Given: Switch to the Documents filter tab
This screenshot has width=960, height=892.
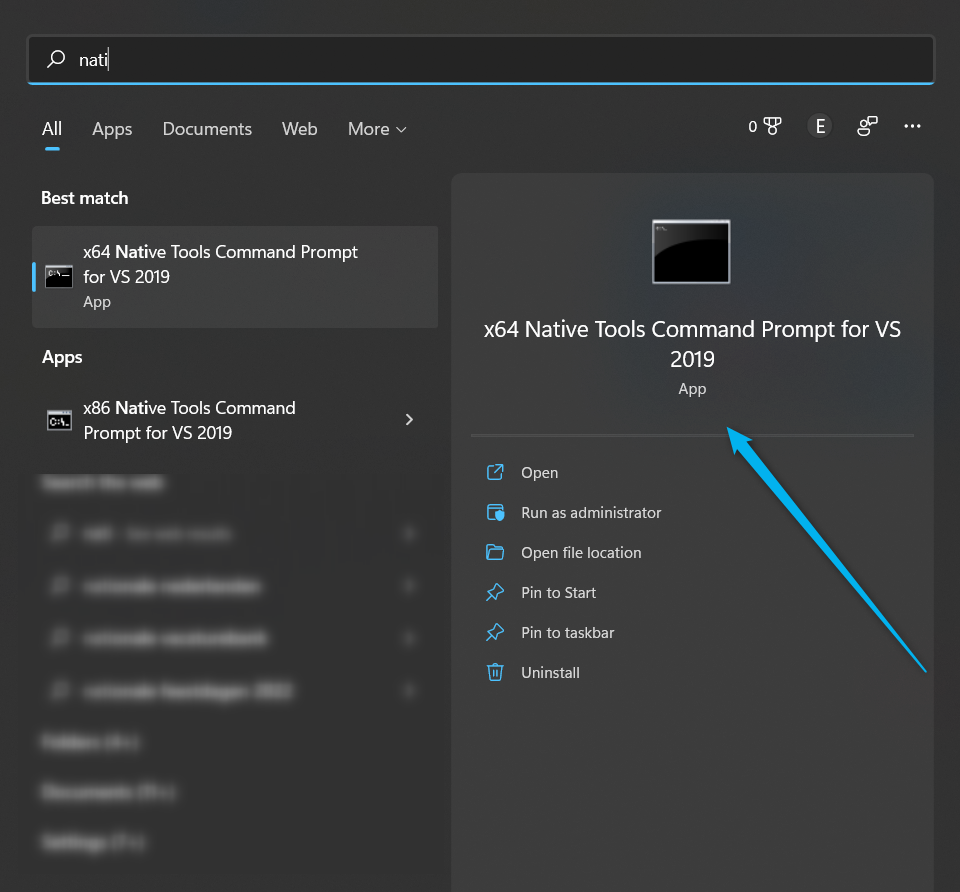Looking at the screenshot, I should pyautogui.click(x=207, y=129).
